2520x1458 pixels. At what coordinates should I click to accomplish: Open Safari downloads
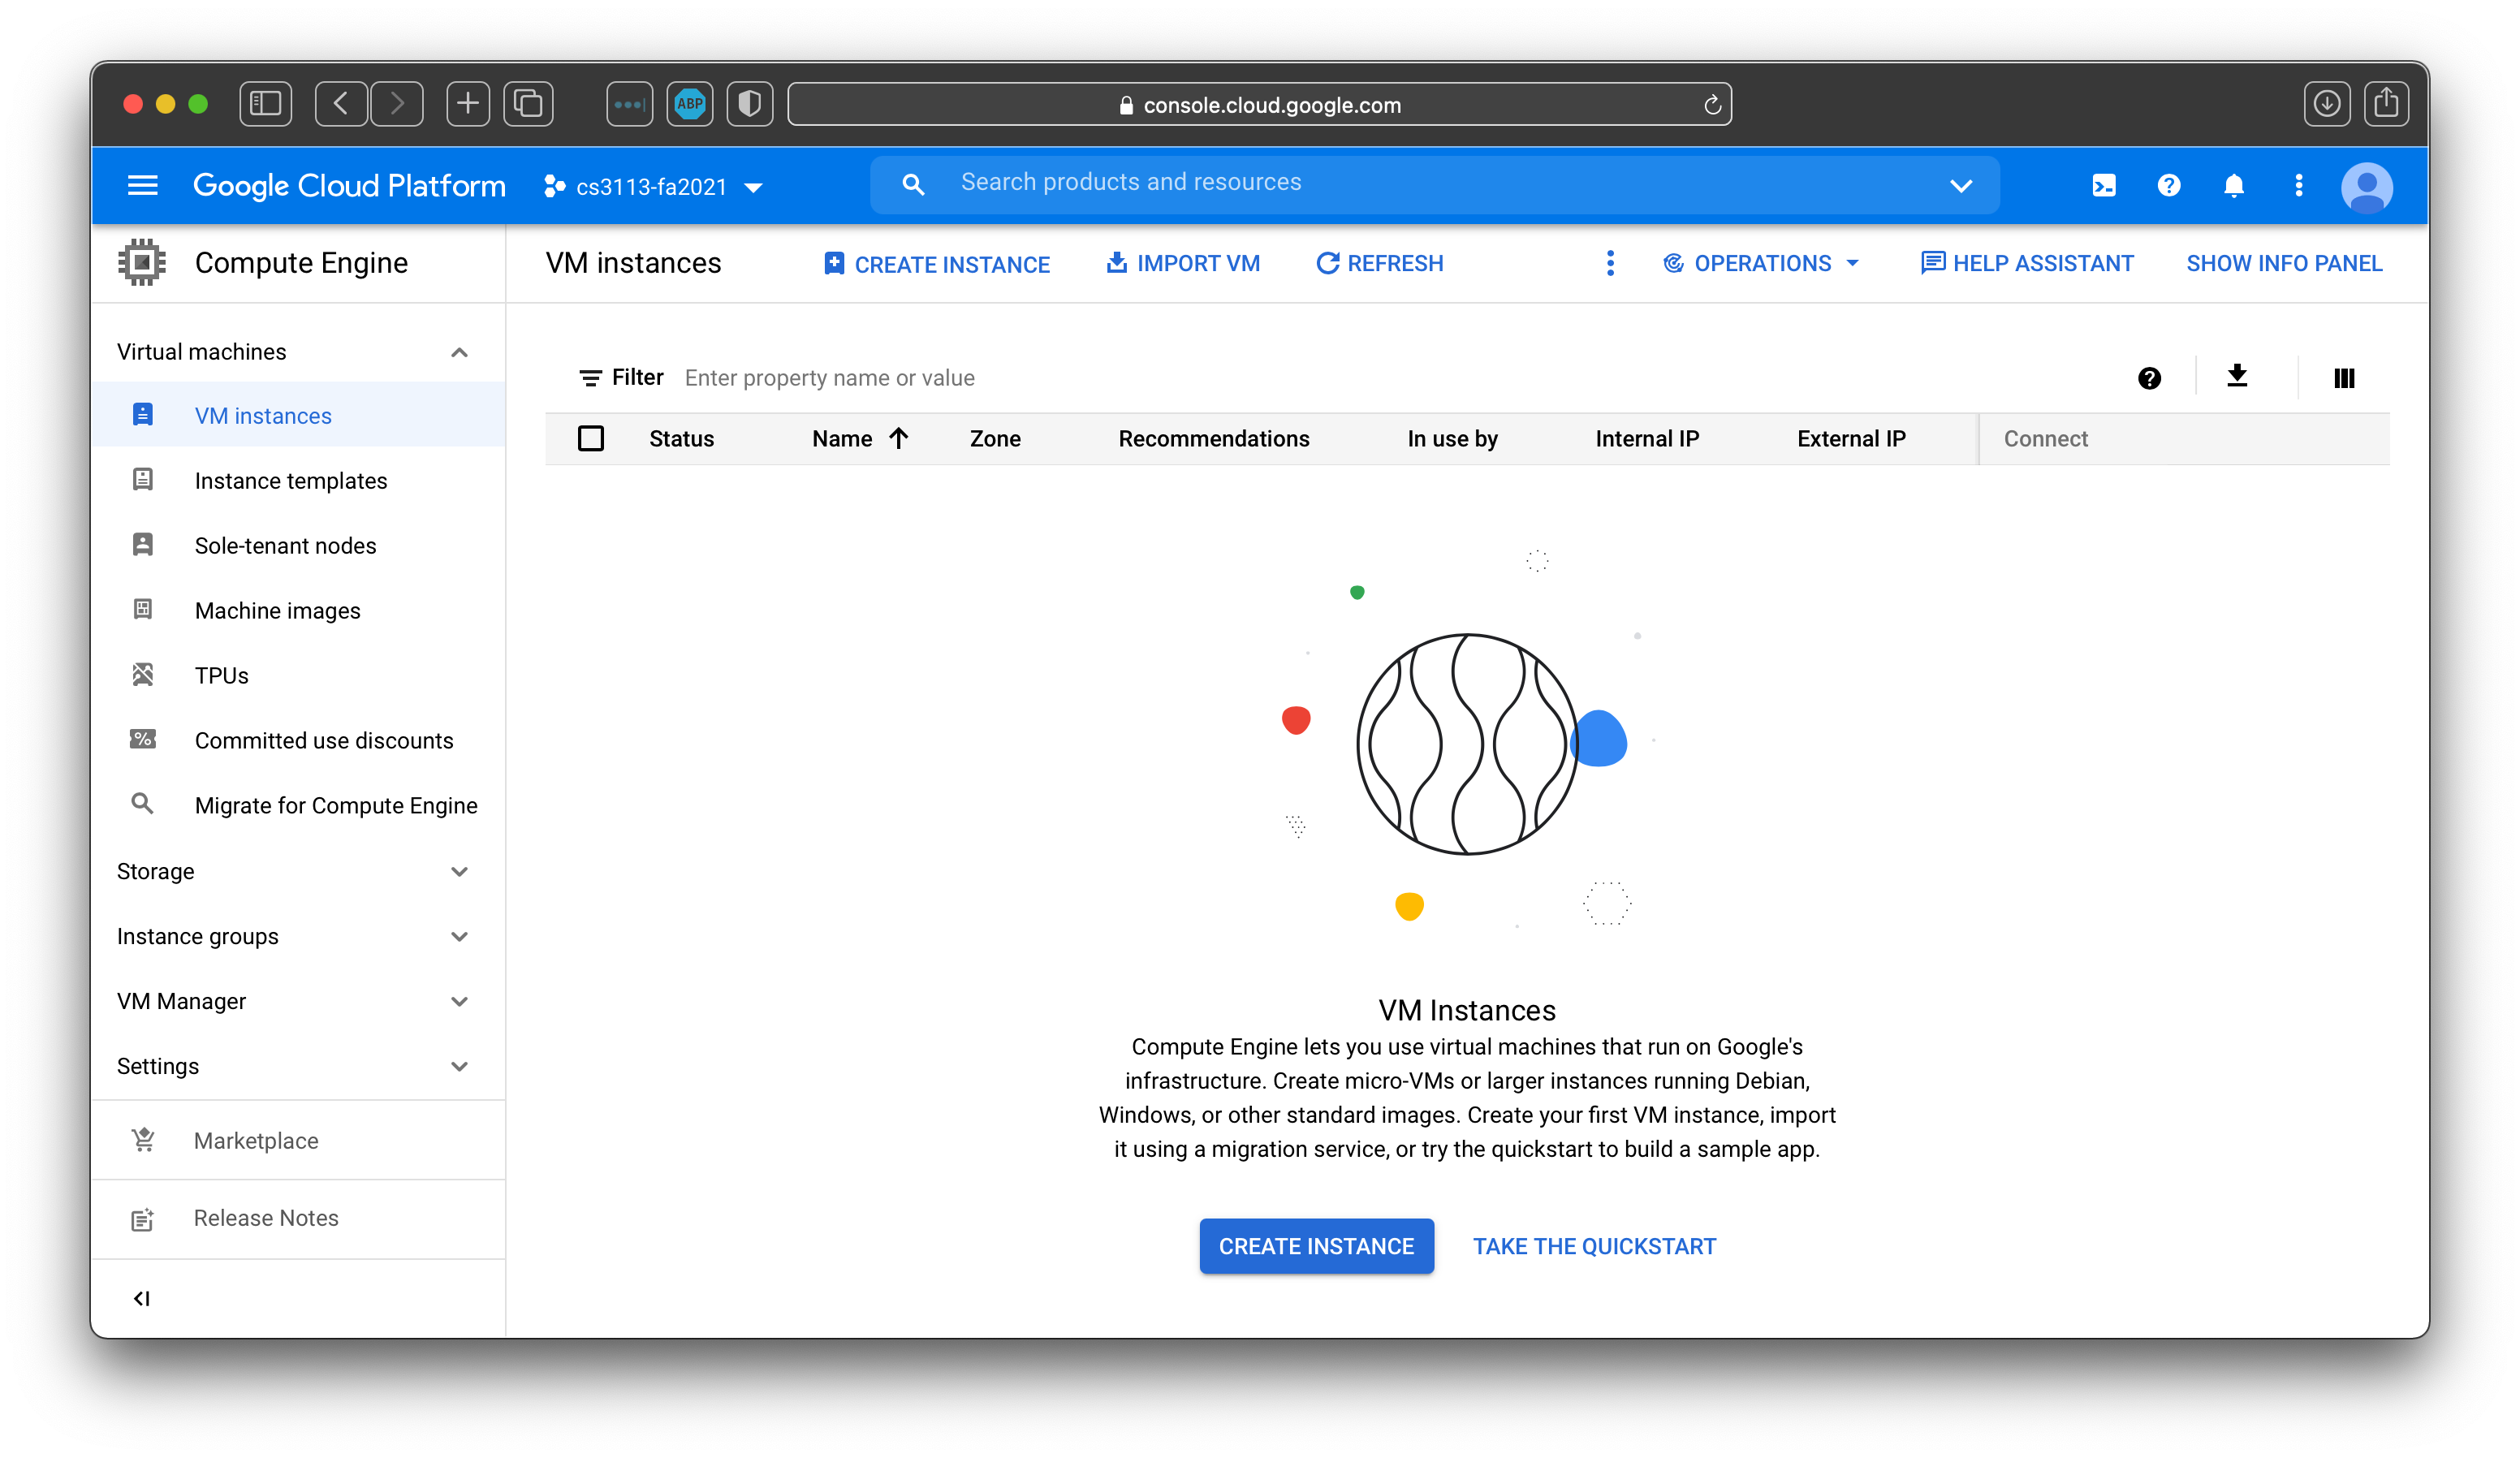(2326, 103)
